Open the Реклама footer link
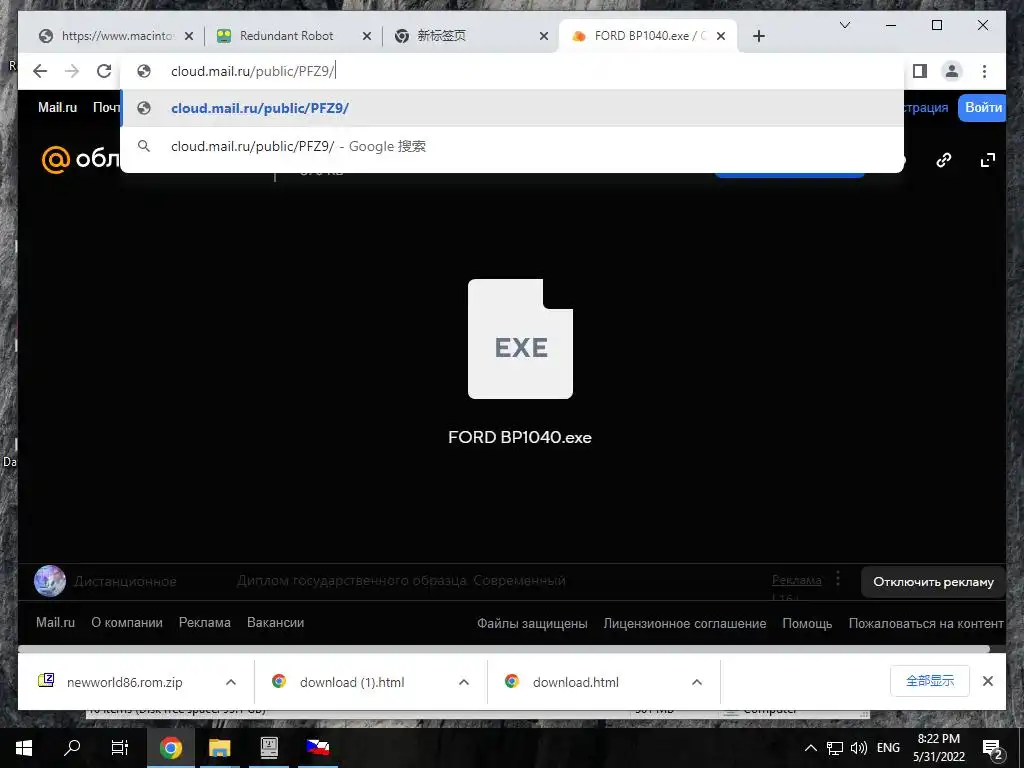 [204, 622]
